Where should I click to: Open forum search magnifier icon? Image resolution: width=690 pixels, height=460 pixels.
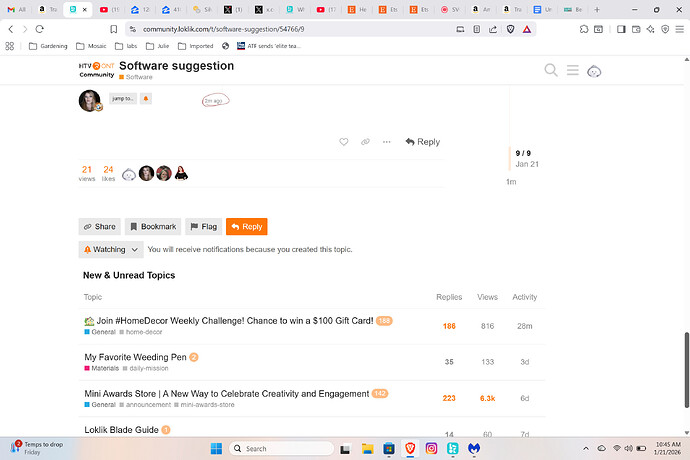click(551, 70)
